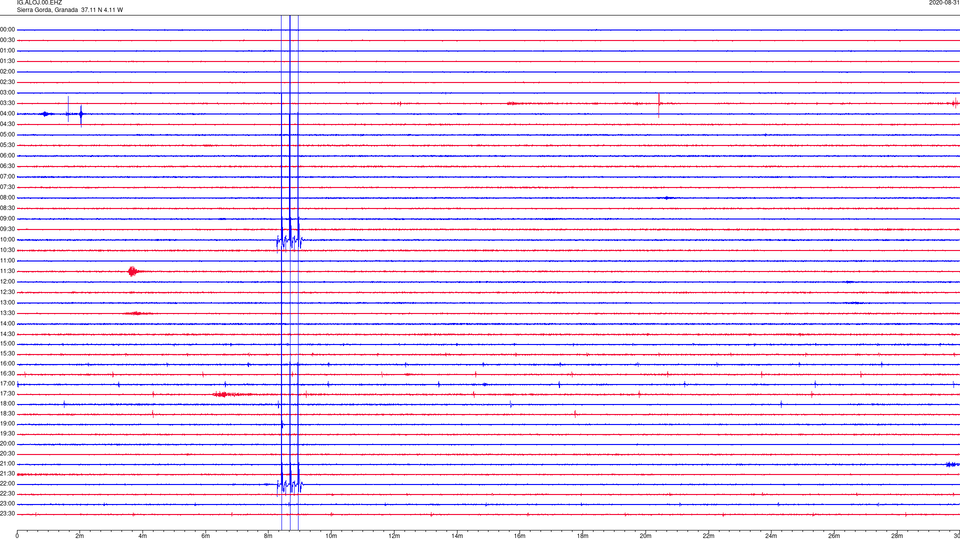Select the 06:00 trace time label
Image resolution: width=960 pixels, height=540 pixels.
(x=7, y=155)
